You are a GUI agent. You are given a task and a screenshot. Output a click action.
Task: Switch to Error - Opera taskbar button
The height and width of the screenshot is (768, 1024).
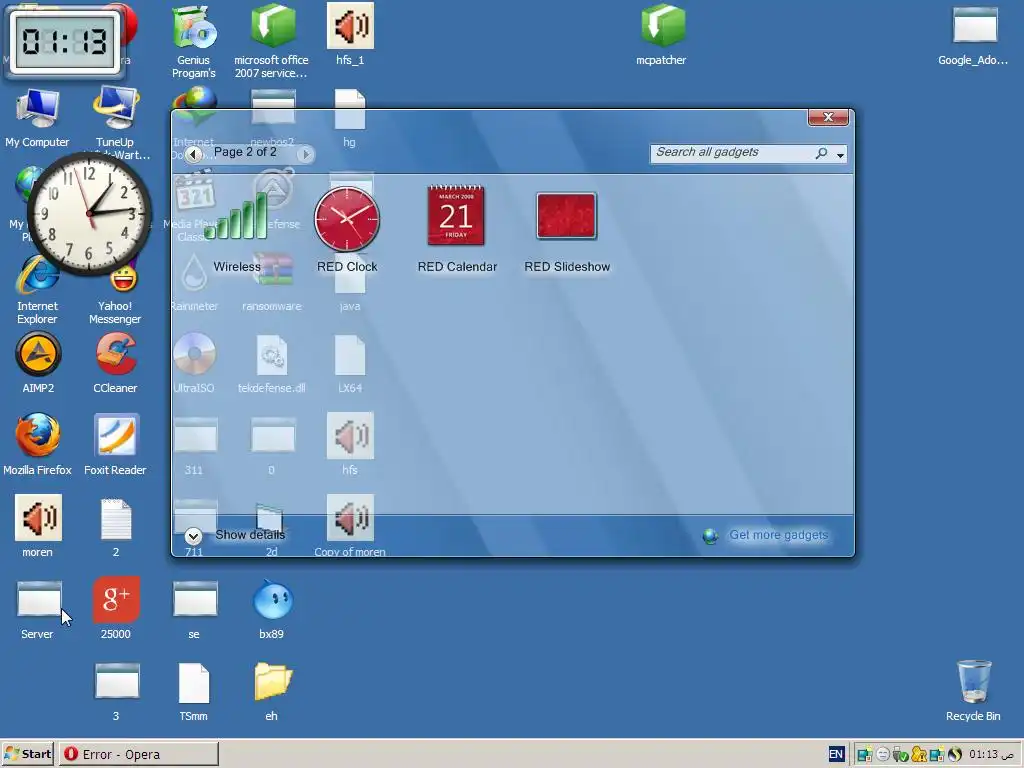(138, 754)
